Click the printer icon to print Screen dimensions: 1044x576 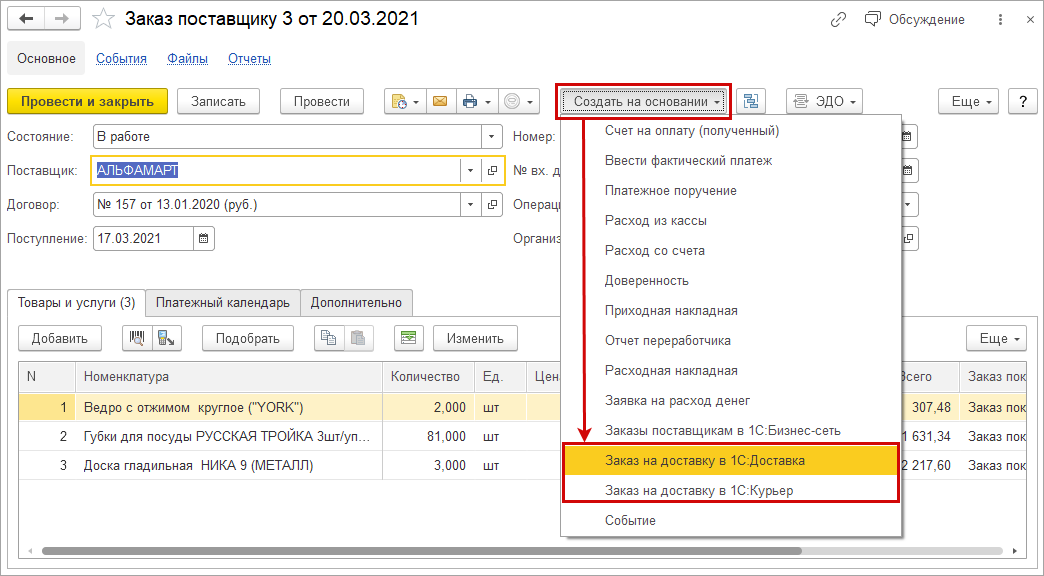(x=470, y=102)
